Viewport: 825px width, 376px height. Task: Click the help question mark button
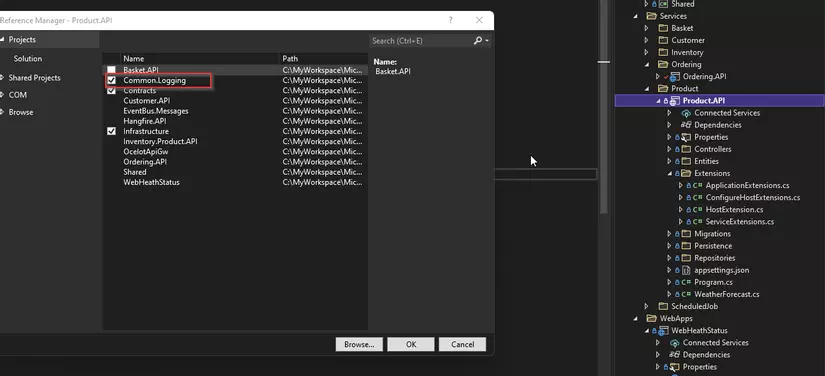(450, 20)
